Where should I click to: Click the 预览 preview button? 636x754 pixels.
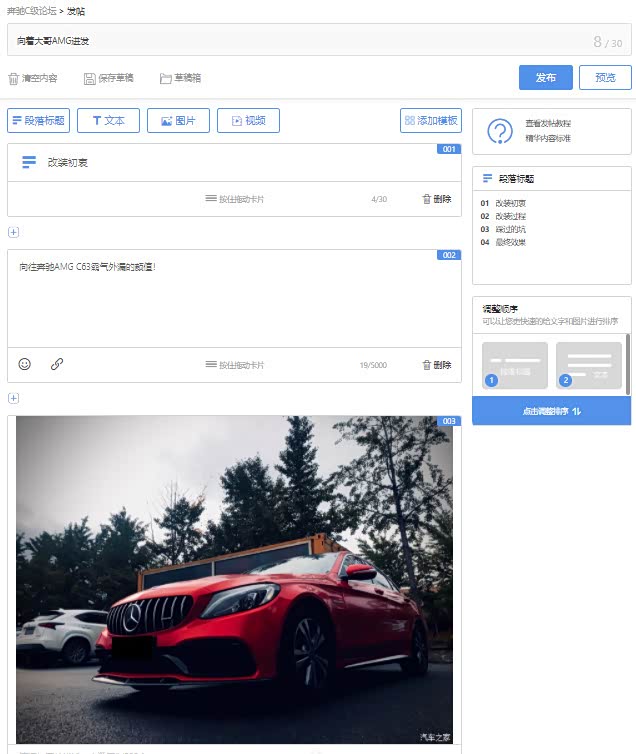(605, 78)
